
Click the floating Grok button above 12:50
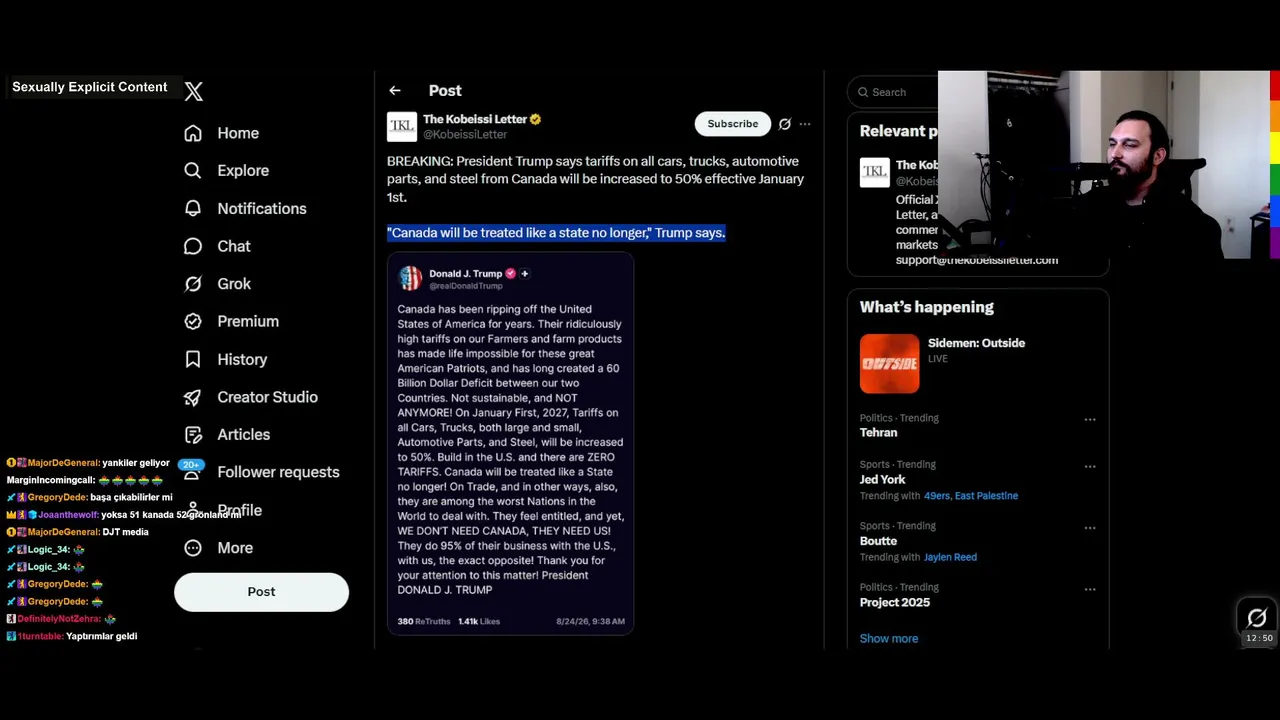coord(1257,617)
